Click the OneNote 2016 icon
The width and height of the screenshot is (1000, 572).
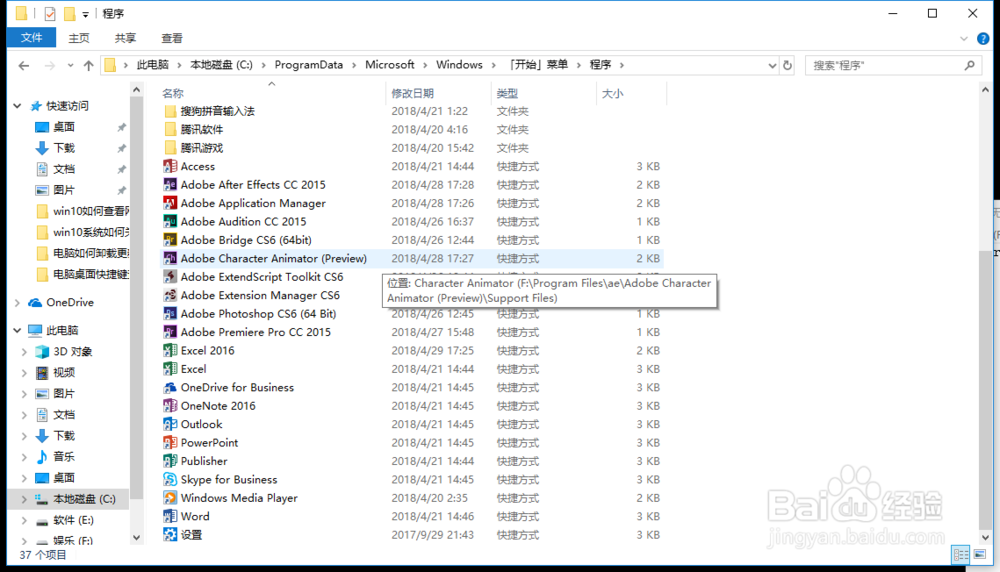click(x=170, y=406)
